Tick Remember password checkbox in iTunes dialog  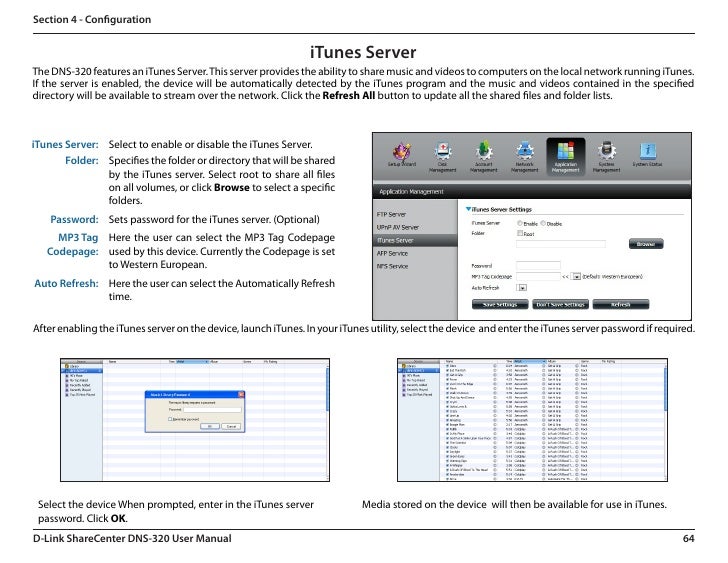(x=170, y=419)
